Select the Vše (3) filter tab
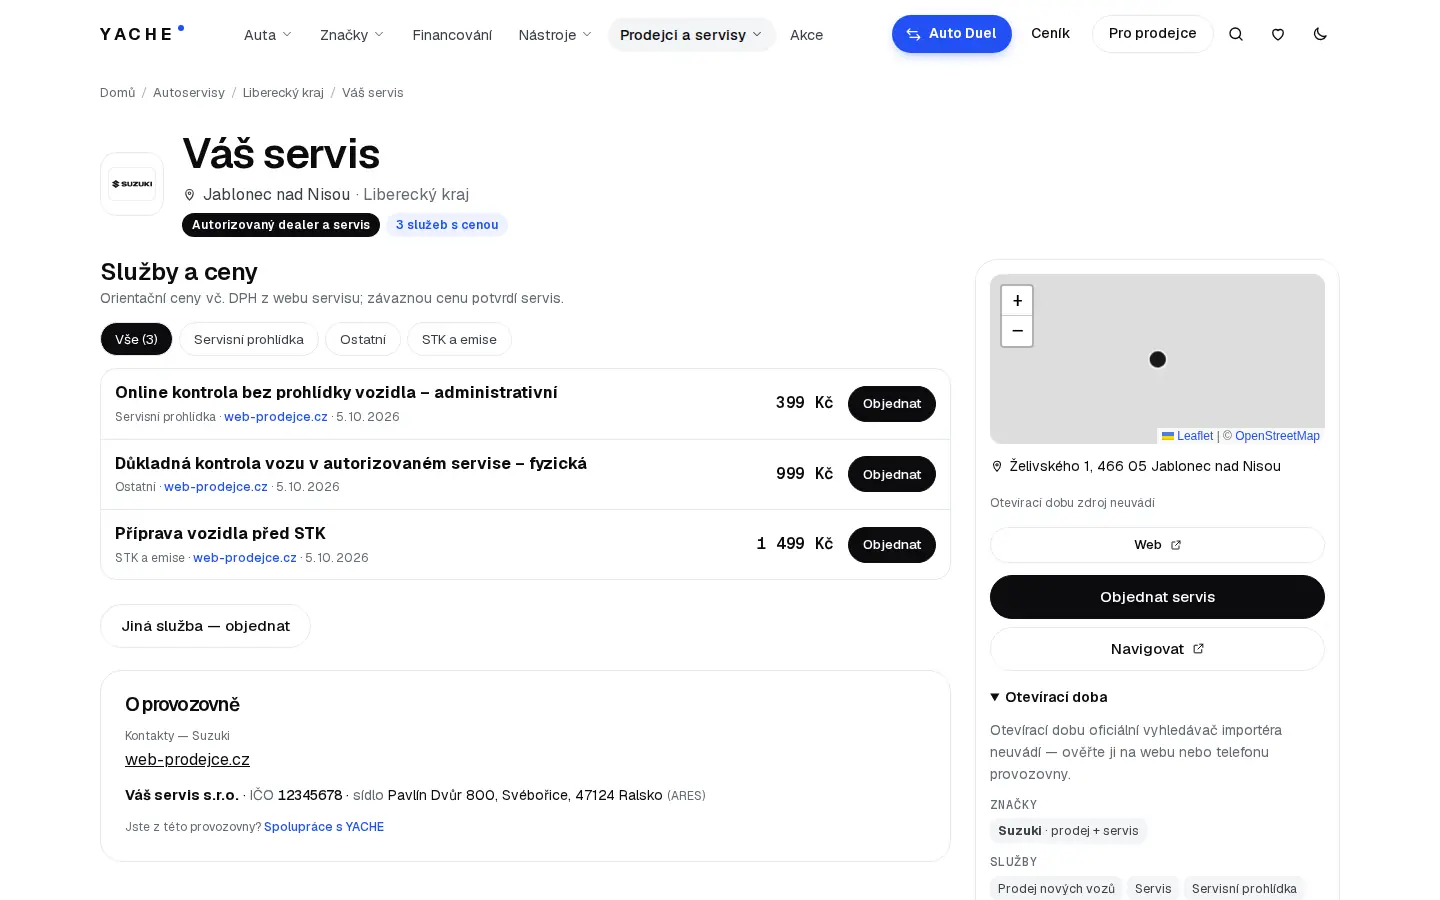 coord(136,339)
